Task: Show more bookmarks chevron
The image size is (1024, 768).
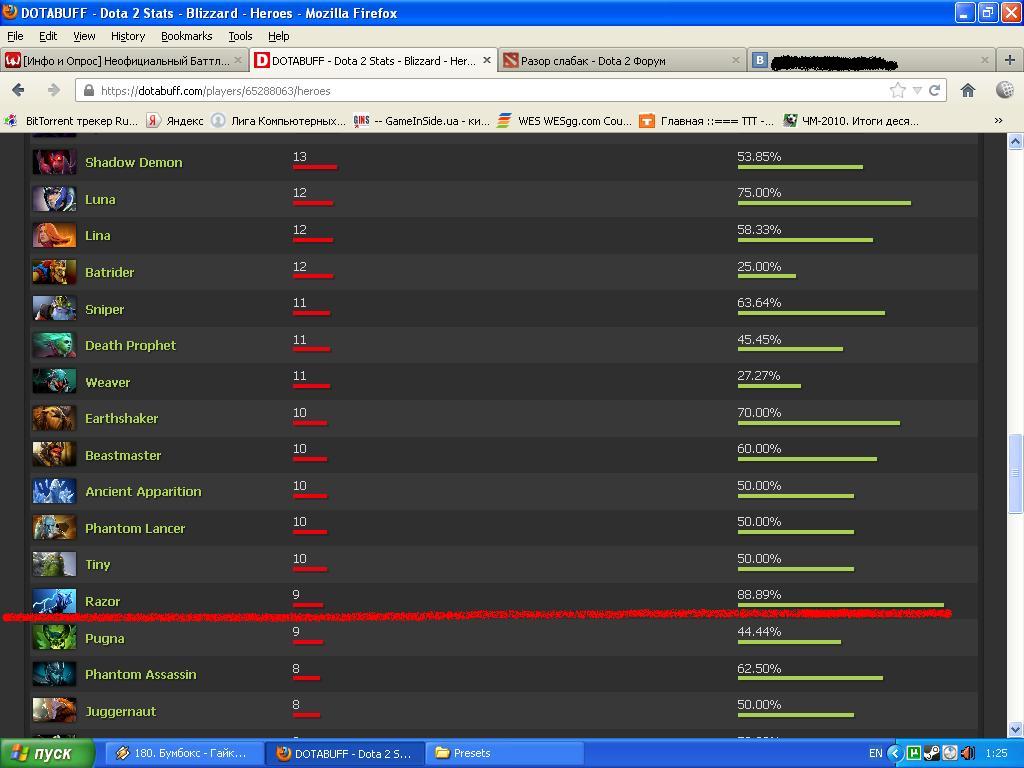Action: [998, 121]
